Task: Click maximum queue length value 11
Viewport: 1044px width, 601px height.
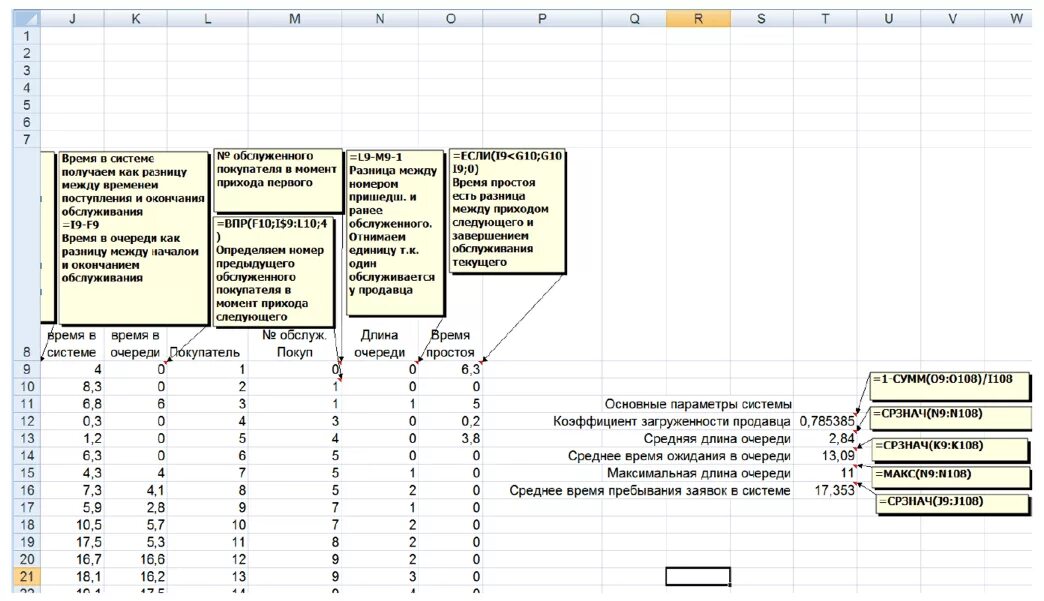Action: click(825, 473)
